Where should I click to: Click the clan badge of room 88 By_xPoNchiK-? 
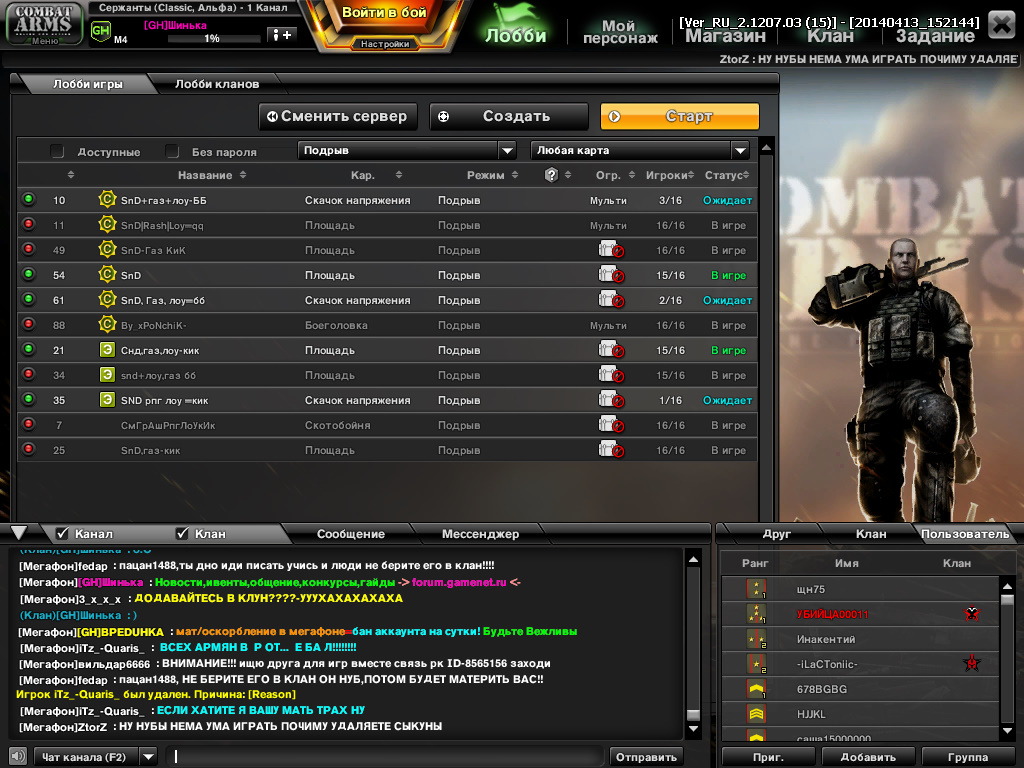[x=107, y=324]
